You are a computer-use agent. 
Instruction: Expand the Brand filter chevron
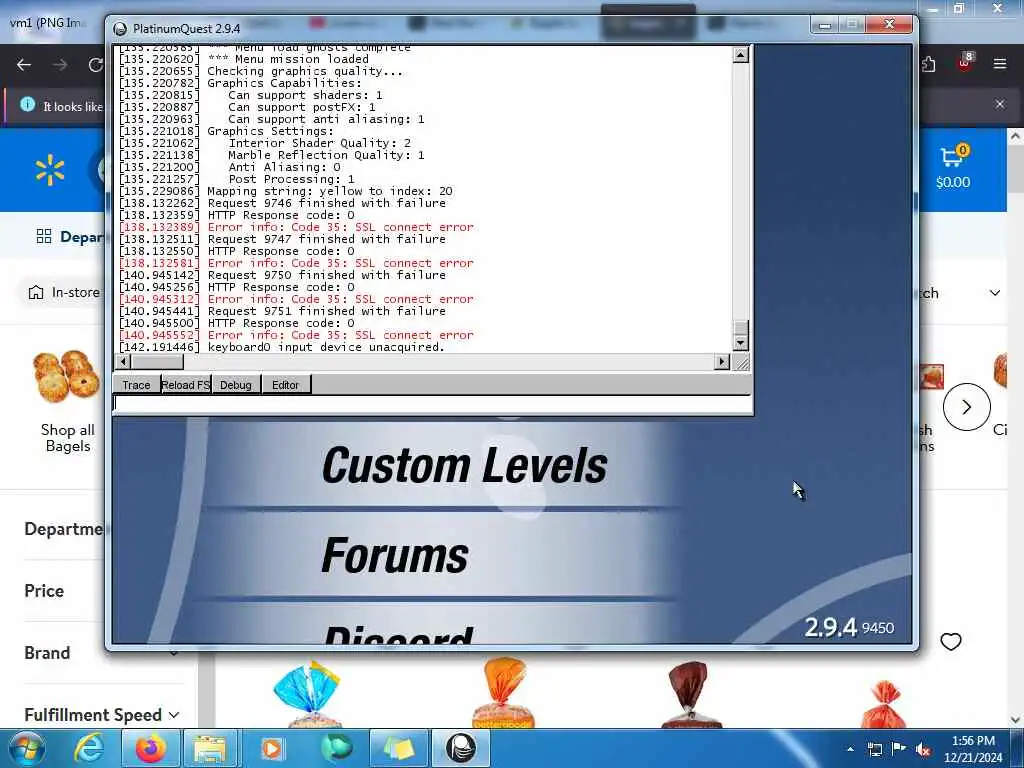tap(174, 653)
